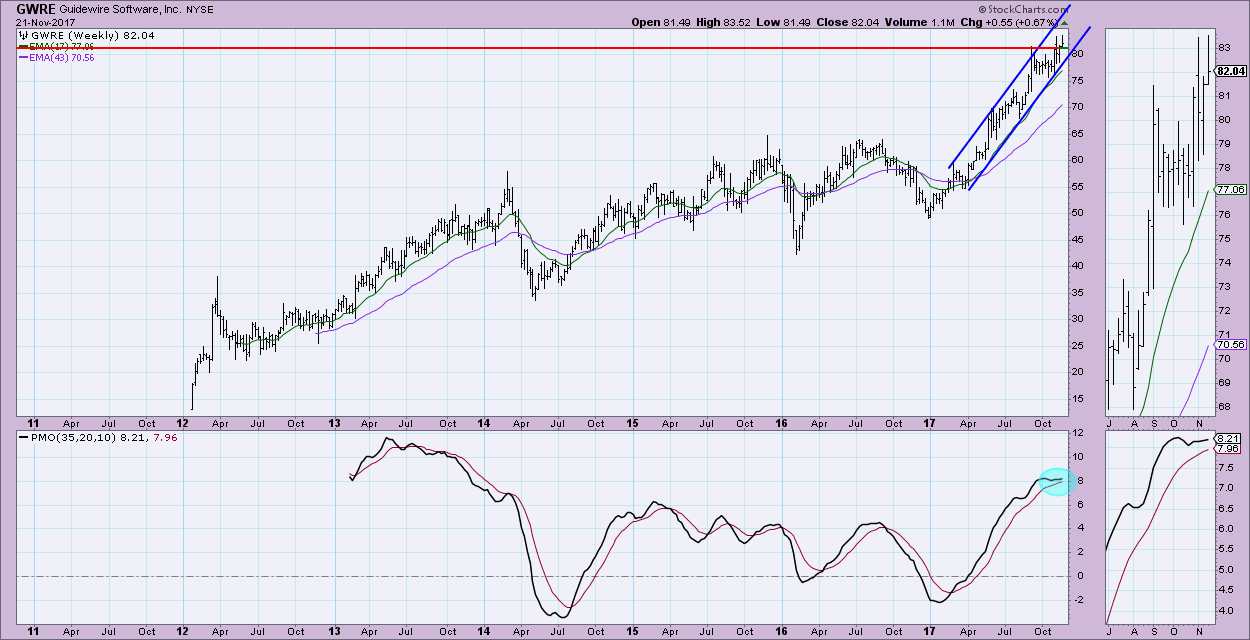Click the purple EMA(43) legend line marker
Screen dimensions: 1250x640
(x=23, y=58)
